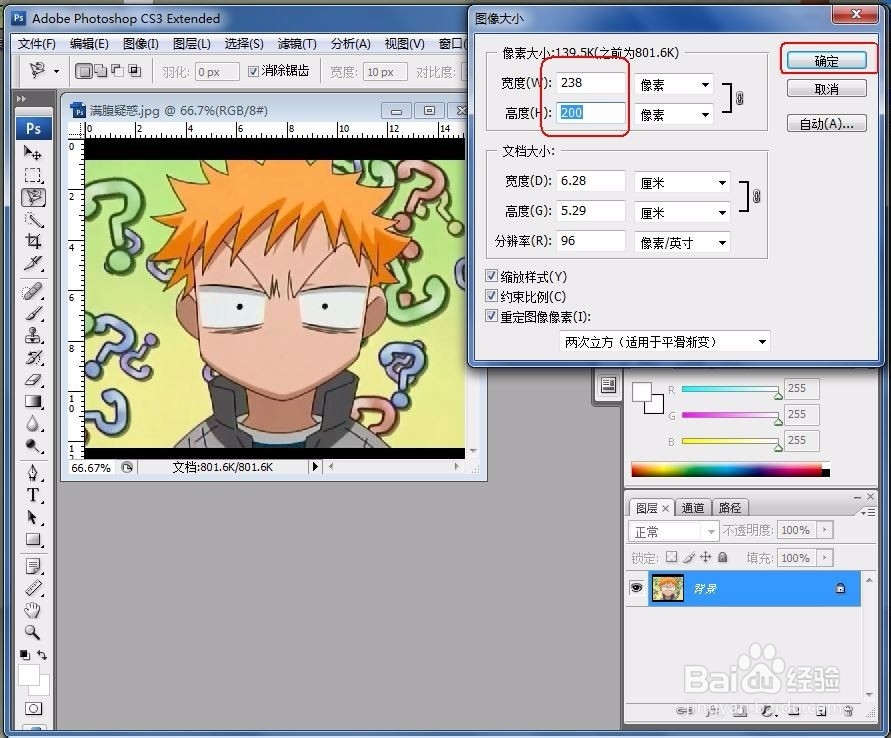Image resolution: width=891 pixels, height=738 pixels.
Task: Click the Add to Selection icon
Action: tap(100, 71)
